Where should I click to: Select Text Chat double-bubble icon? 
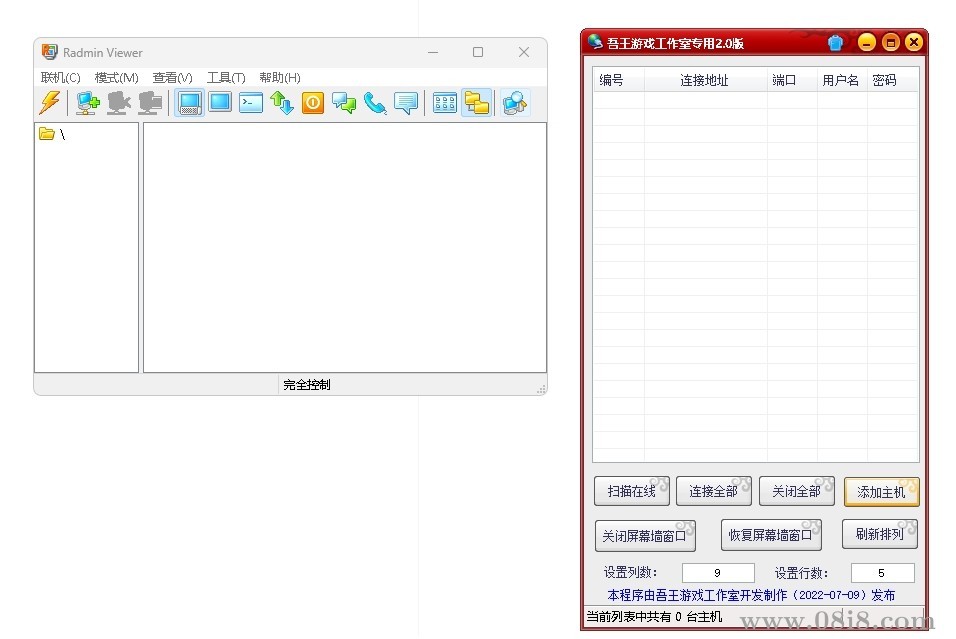tap(344, 102)
